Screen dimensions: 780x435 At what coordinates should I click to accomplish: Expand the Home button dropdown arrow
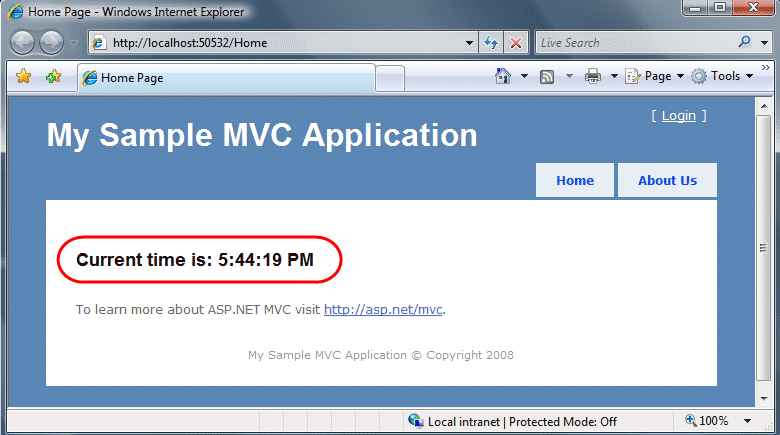524,76
